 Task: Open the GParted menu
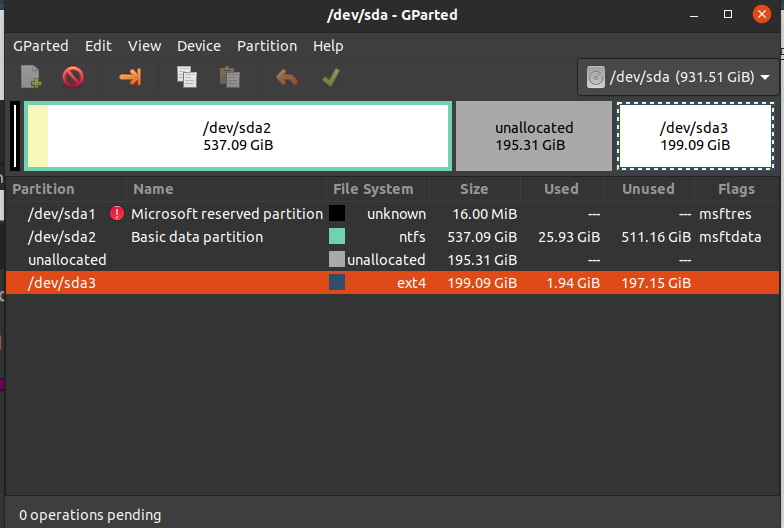(40, 46)
